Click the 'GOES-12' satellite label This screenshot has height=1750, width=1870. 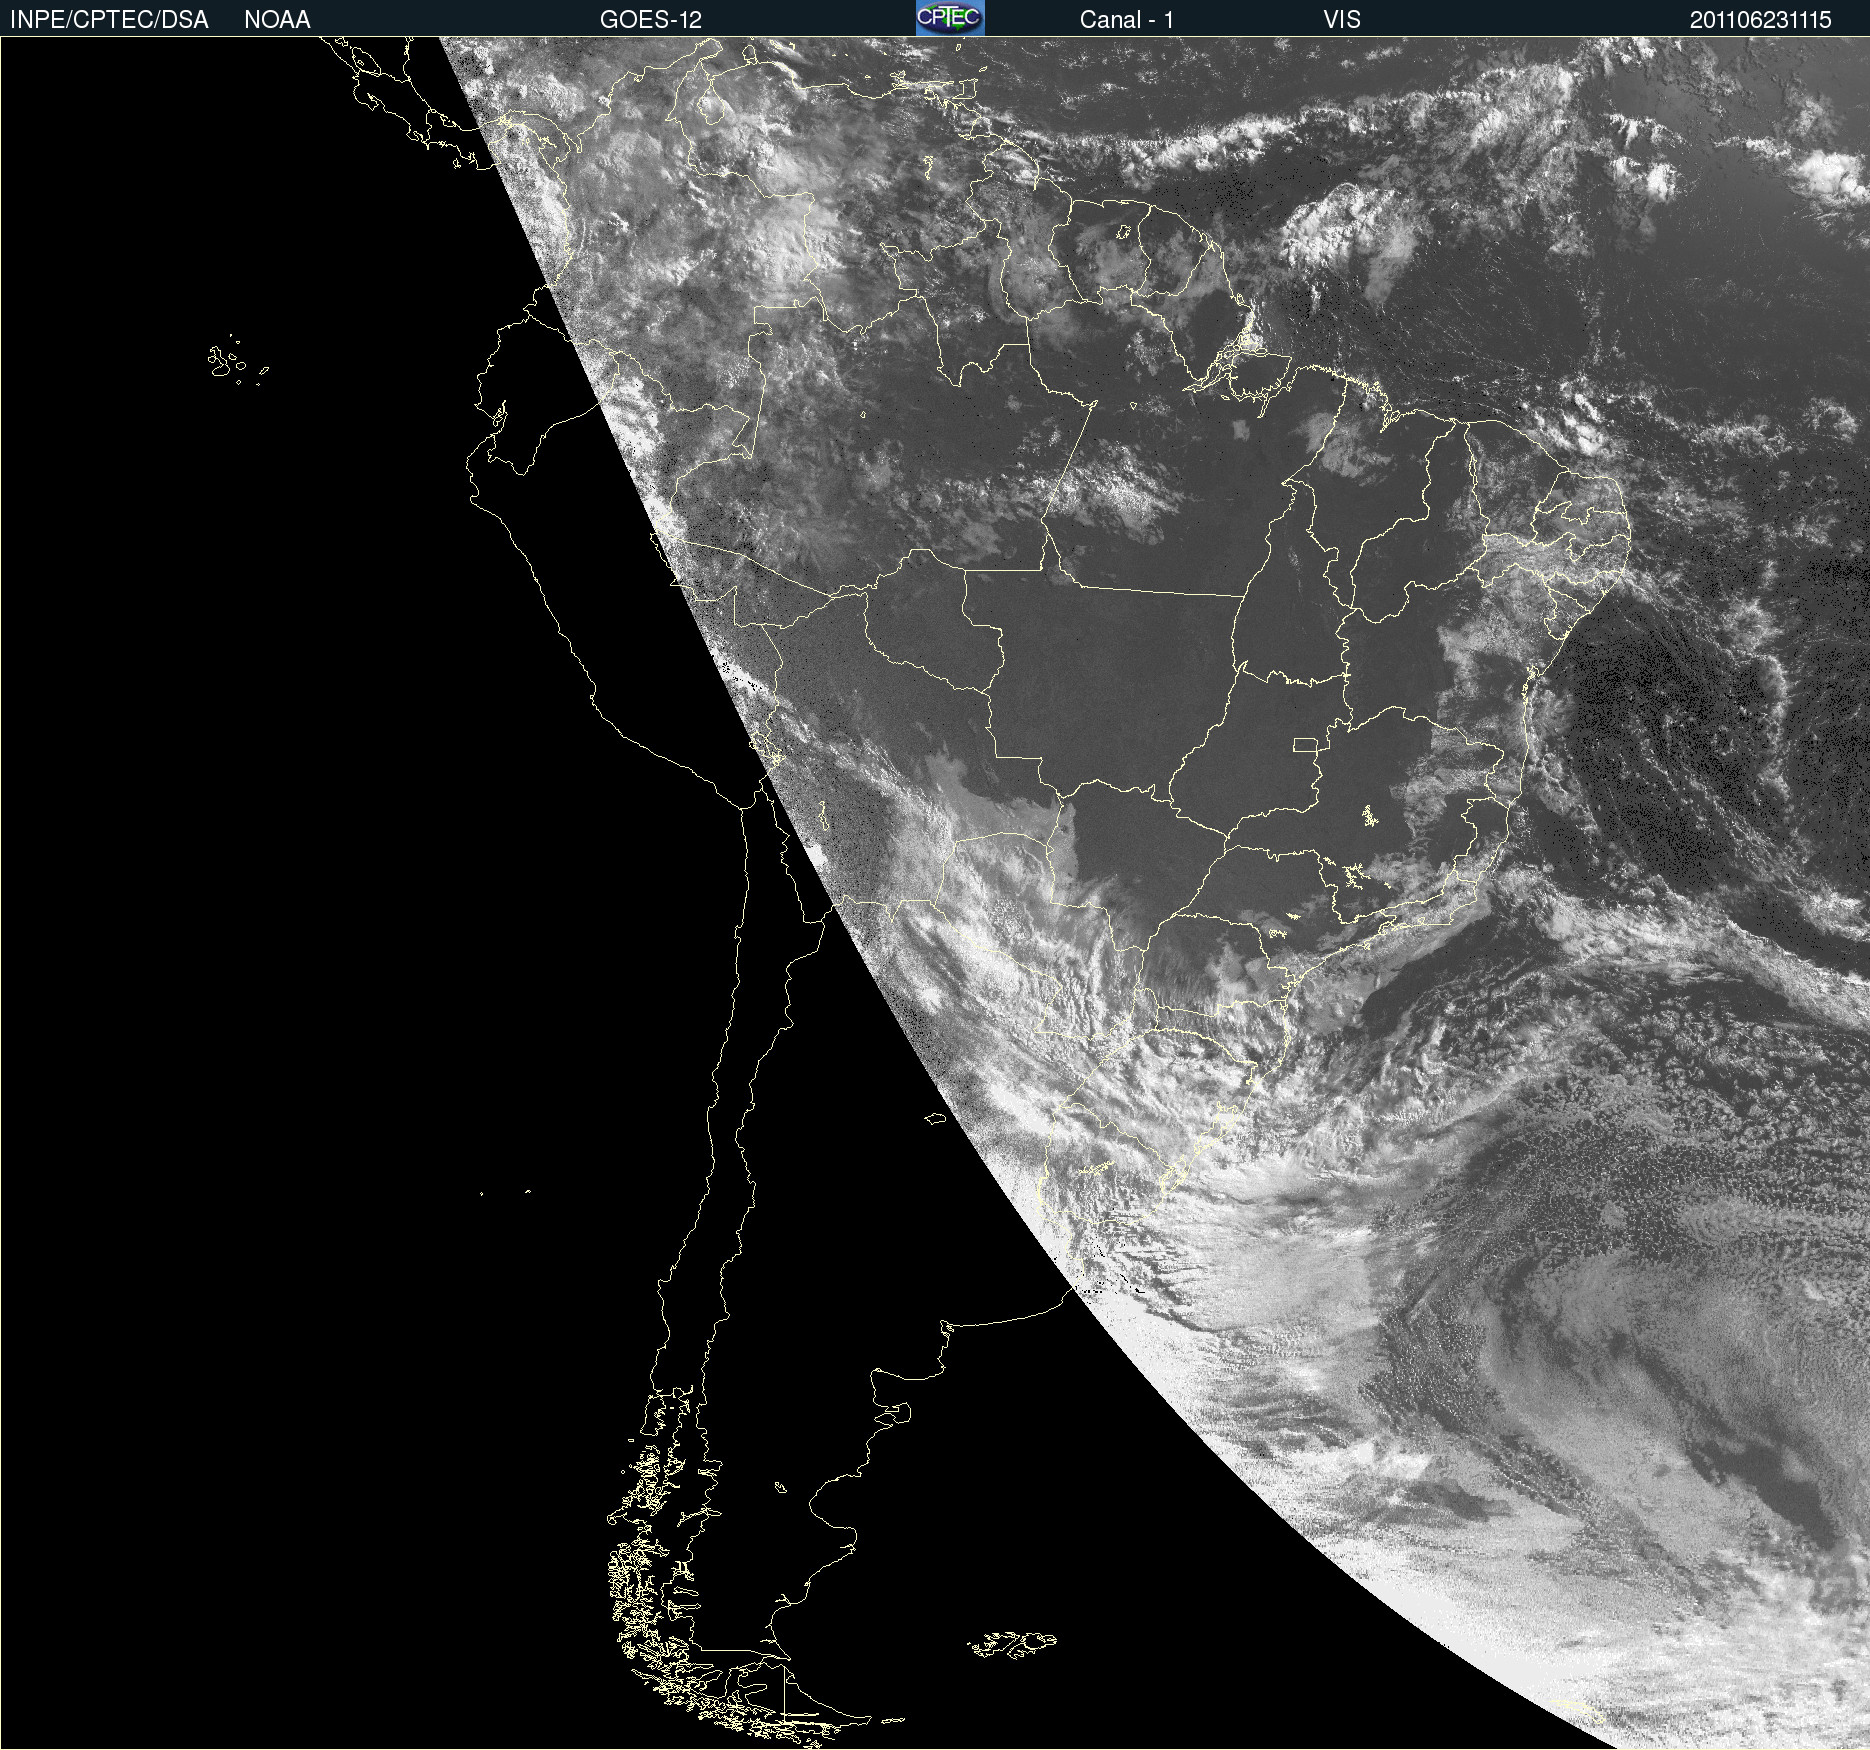tap(651, 20)
